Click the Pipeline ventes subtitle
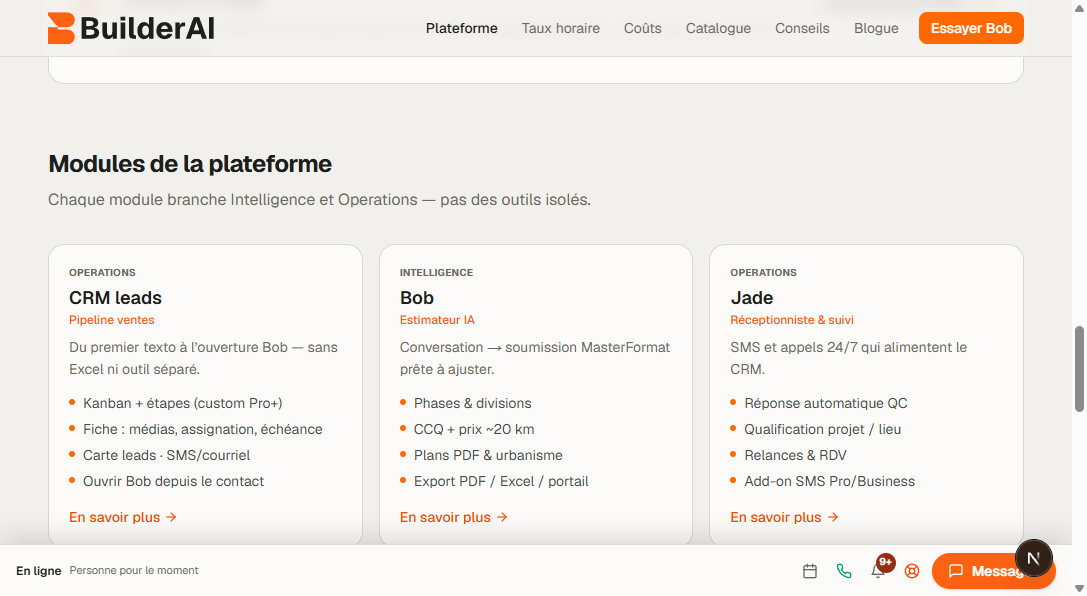The height and width of the screenshot is (596, 1087). pyautogui.click(x=112, y=320)
